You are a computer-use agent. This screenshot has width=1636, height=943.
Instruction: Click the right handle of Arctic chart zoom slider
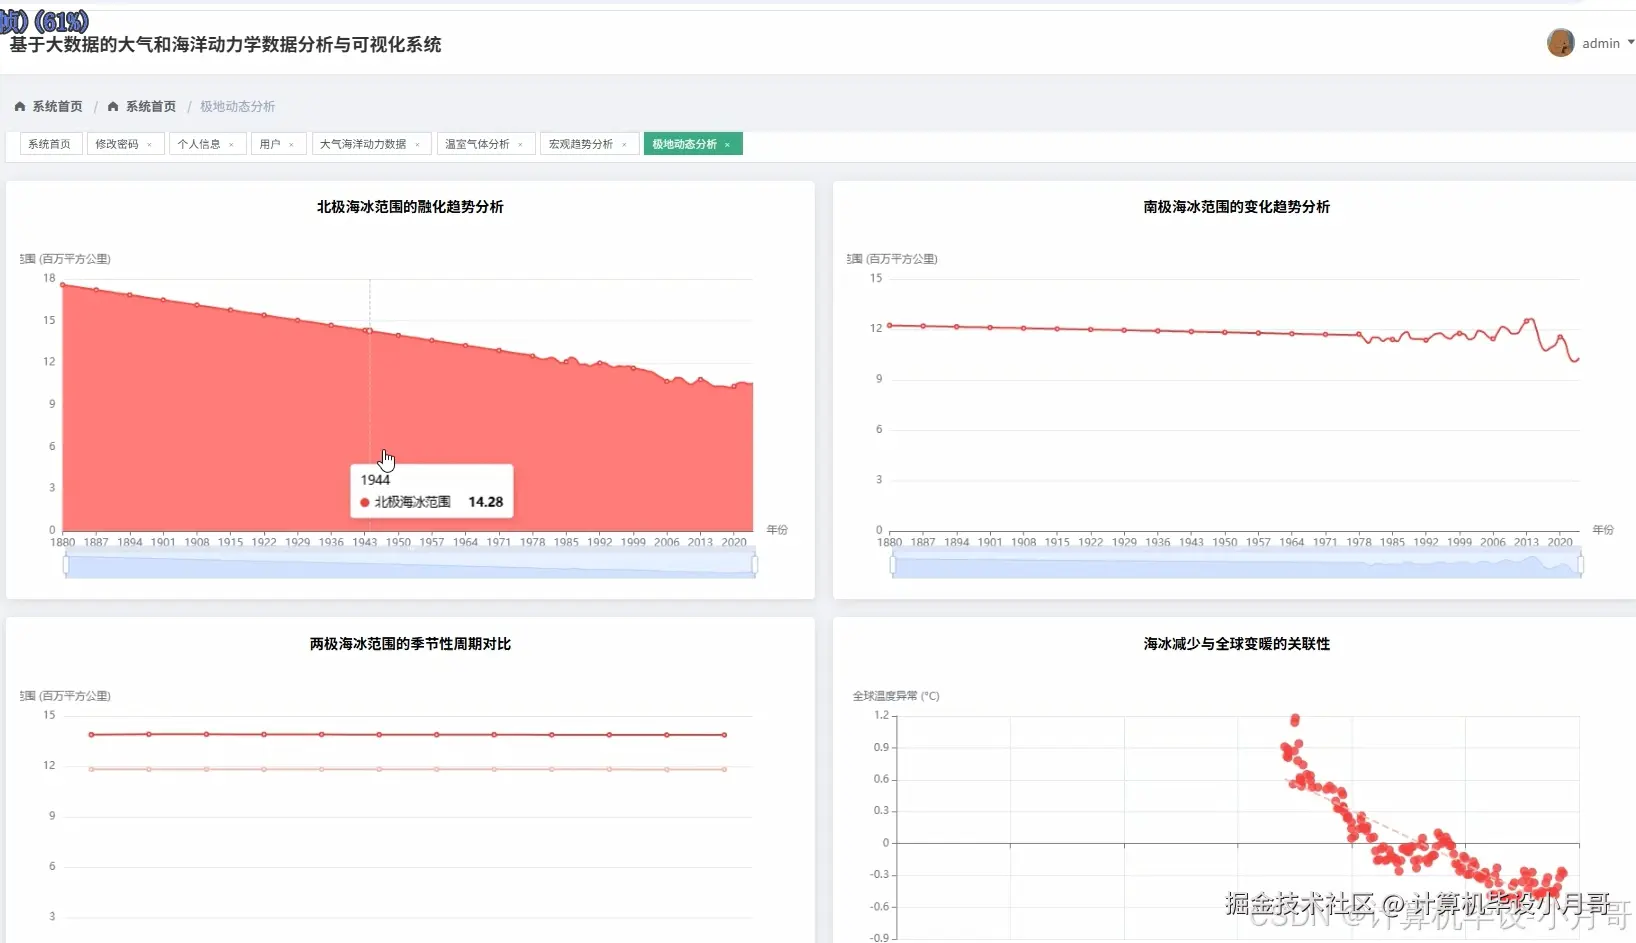pyautogui.click(x=754, y=565)
